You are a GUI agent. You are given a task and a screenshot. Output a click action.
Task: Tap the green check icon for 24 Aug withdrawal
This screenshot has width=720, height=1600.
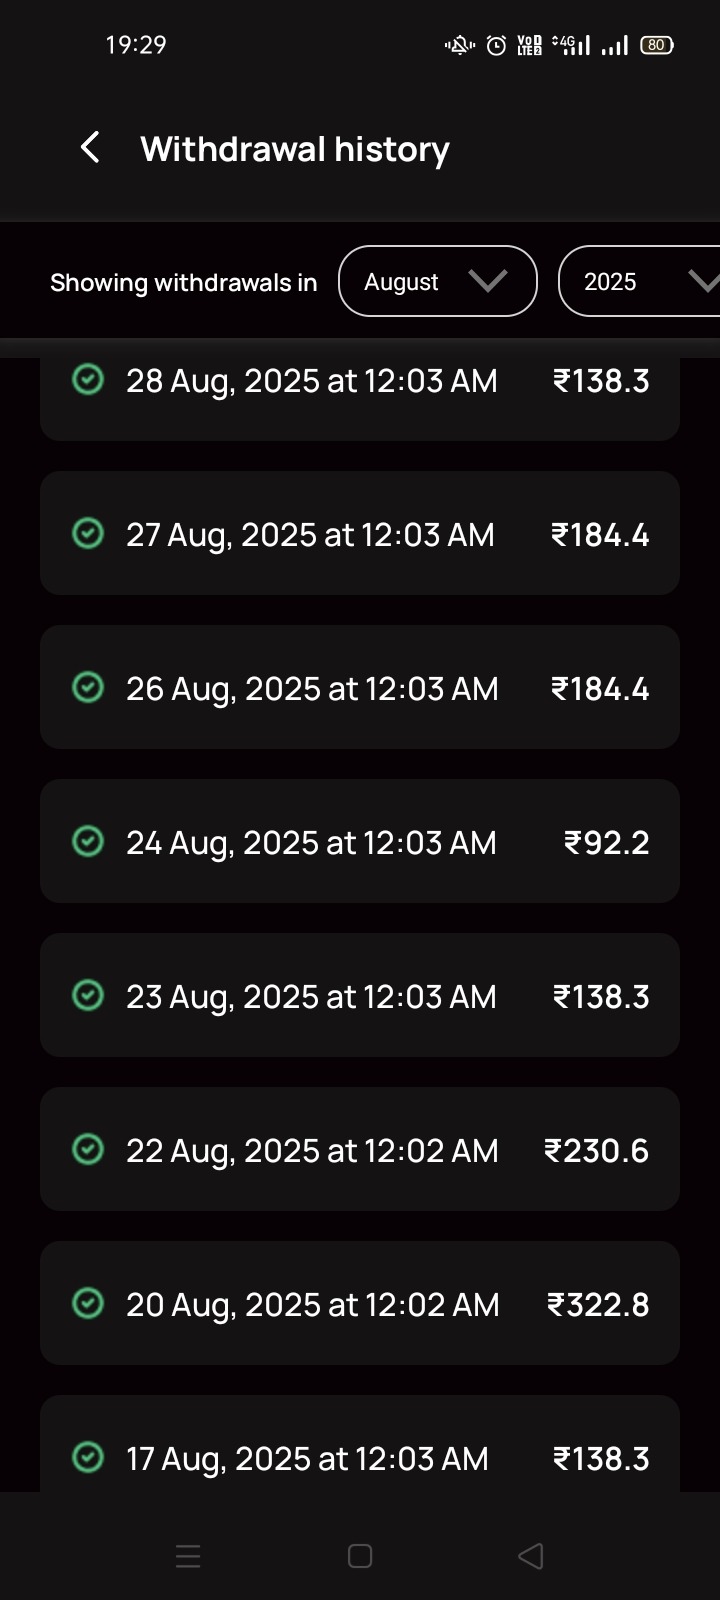[88, 842]
